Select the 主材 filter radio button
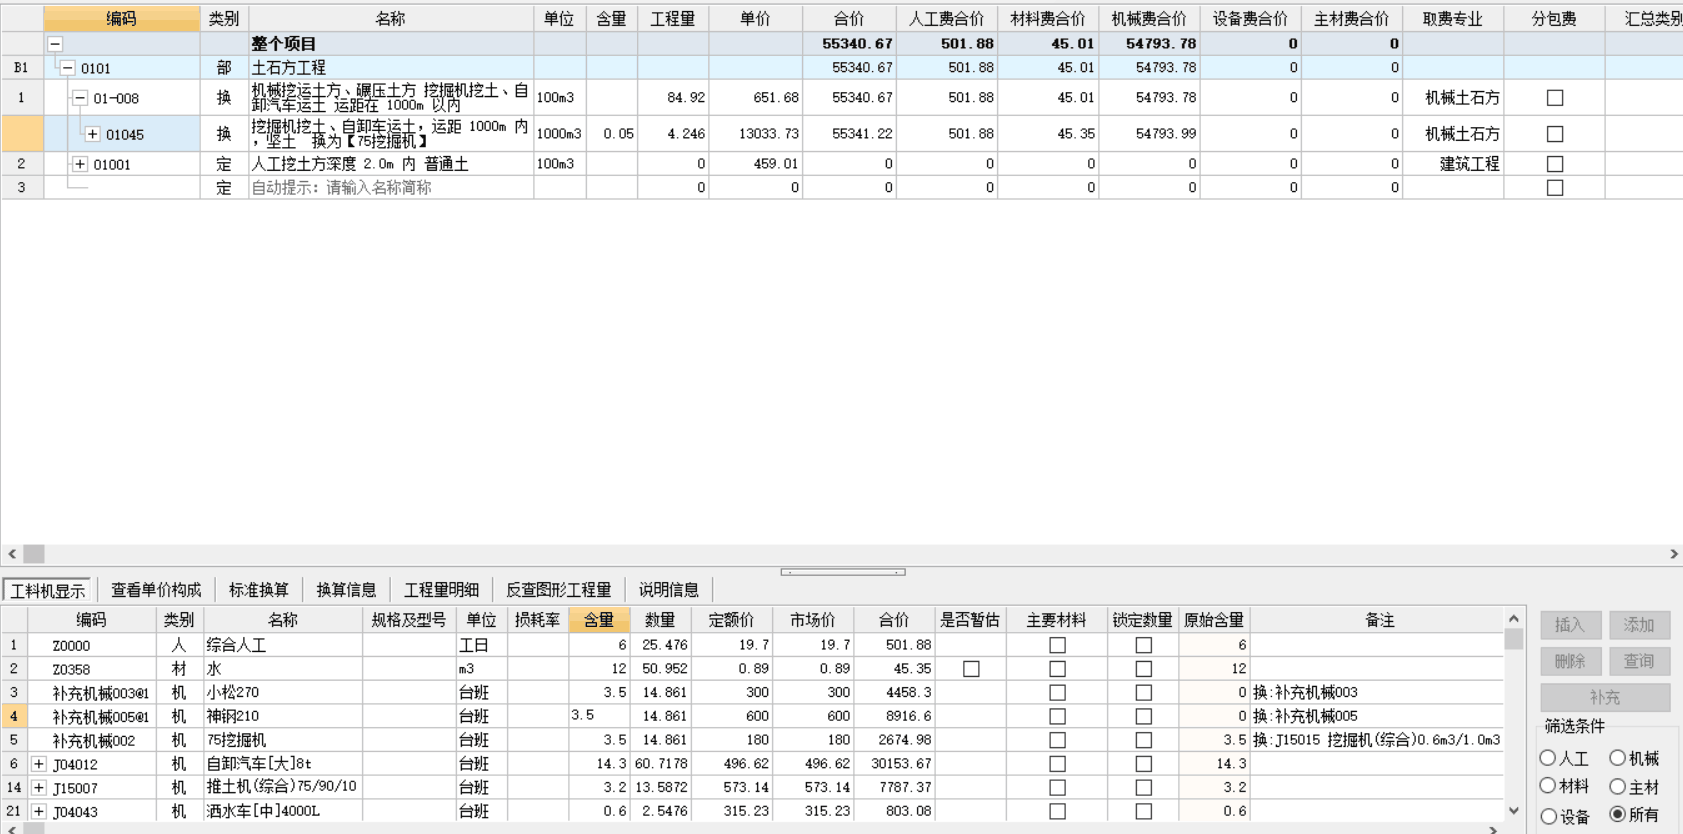 pyautogui.click(x=1617, y=786)
